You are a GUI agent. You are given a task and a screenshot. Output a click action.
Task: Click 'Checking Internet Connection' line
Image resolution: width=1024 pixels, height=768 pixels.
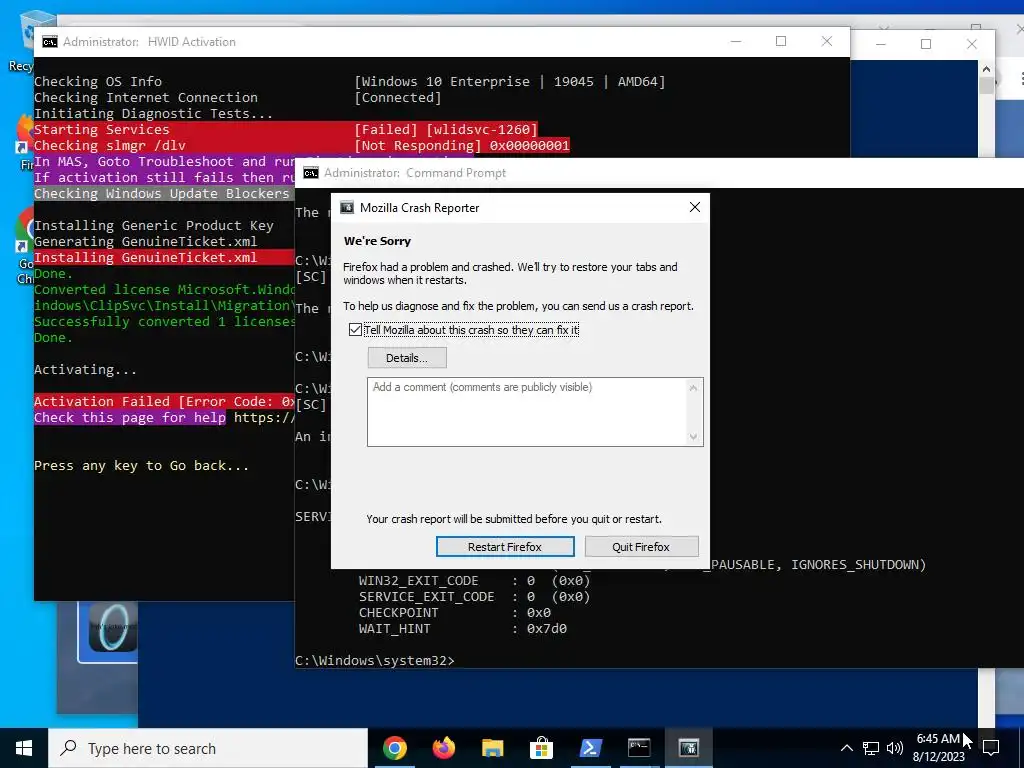pyautogui.click(x=238, y=97)
